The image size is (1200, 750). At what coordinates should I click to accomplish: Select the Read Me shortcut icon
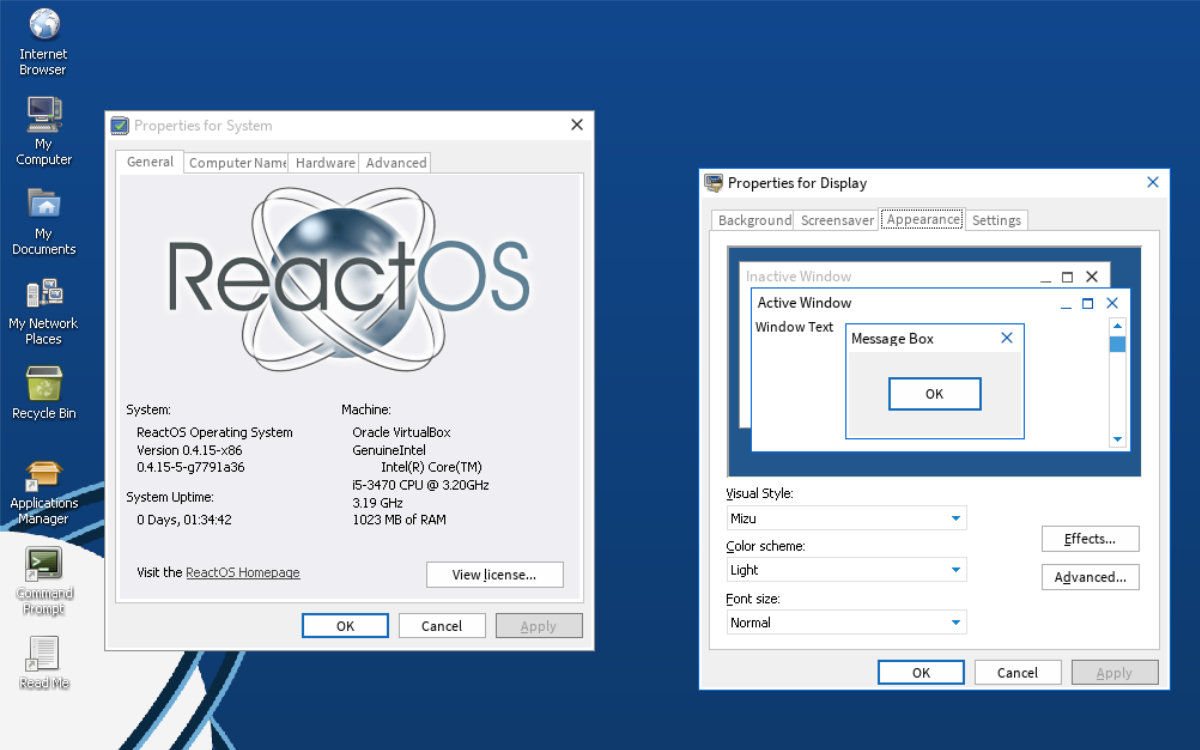pyautogui.click(x=44, y=663)
